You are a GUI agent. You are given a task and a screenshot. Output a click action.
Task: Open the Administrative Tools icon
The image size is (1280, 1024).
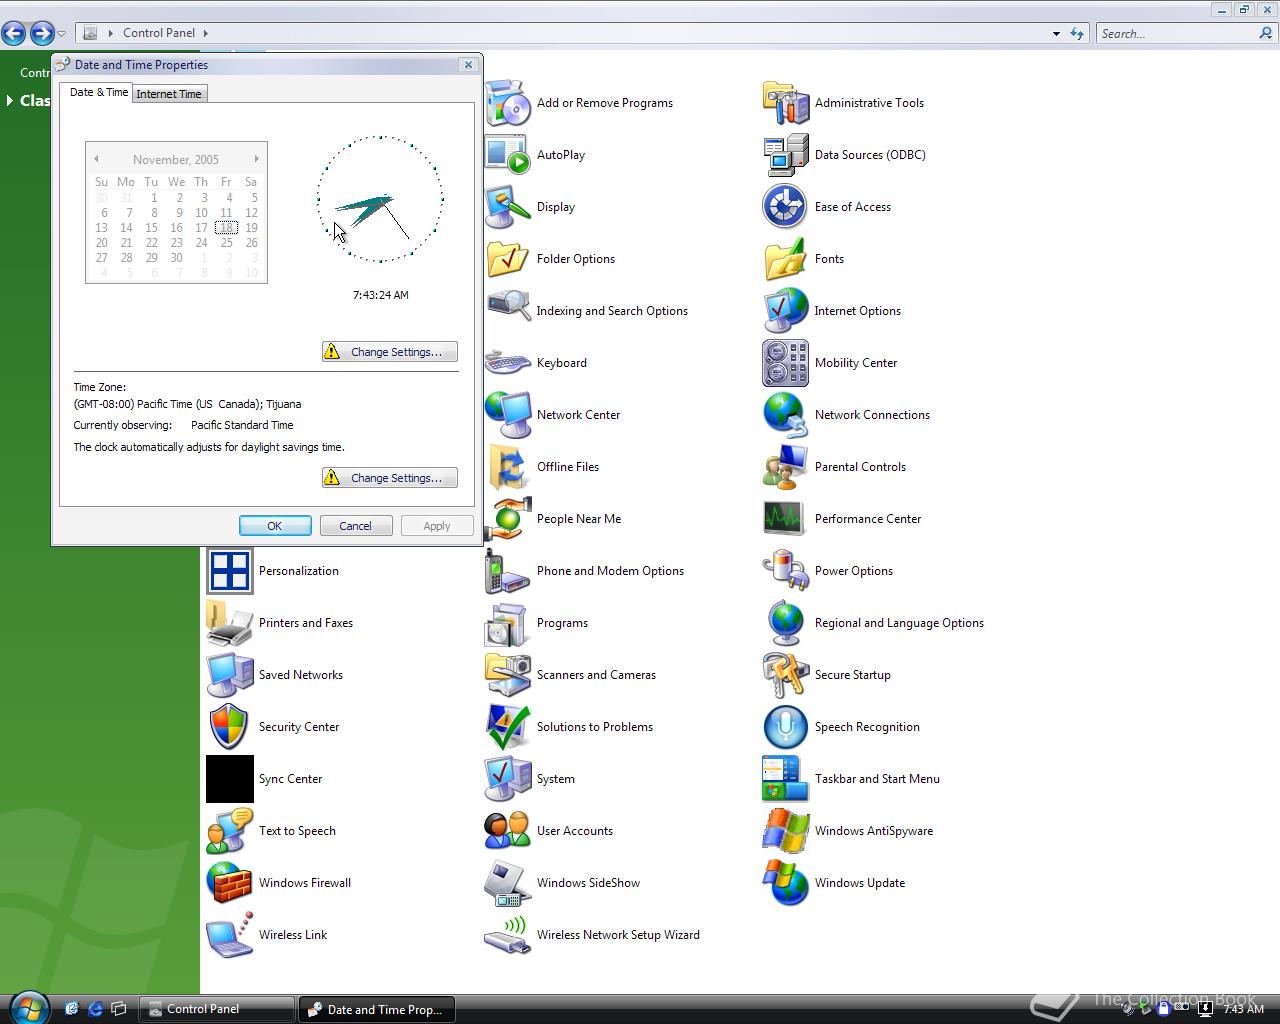[x=786, y=102]
